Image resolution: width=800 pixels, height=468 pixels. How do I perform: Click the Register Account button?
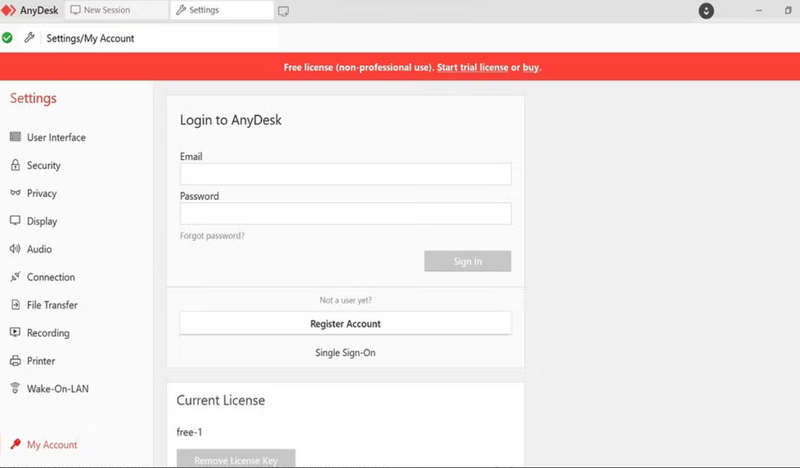[345, 324]
